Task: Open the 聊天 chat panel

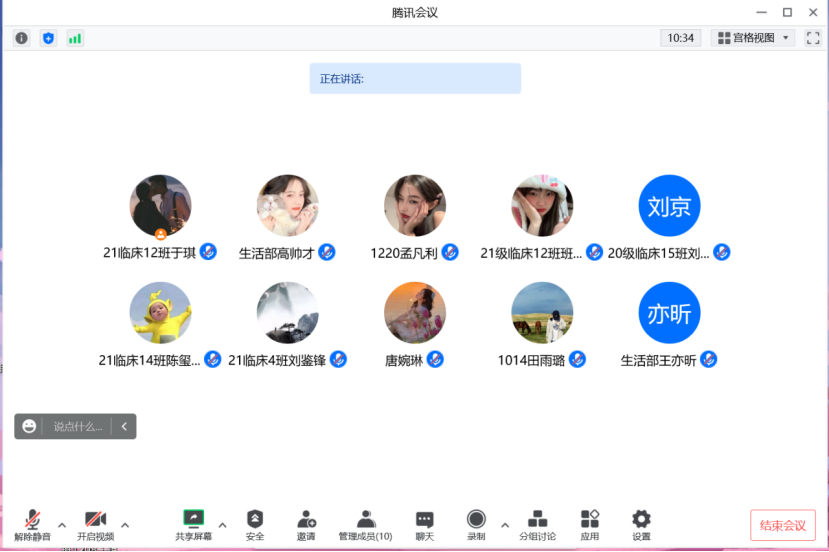Action: coord(424,524)
